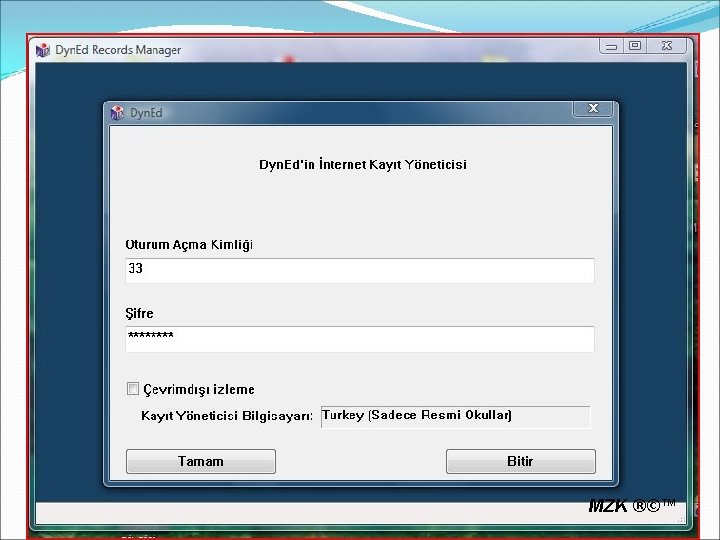Click the Tamam button
This screenshot has height=540, width=720.
[201, 461]
